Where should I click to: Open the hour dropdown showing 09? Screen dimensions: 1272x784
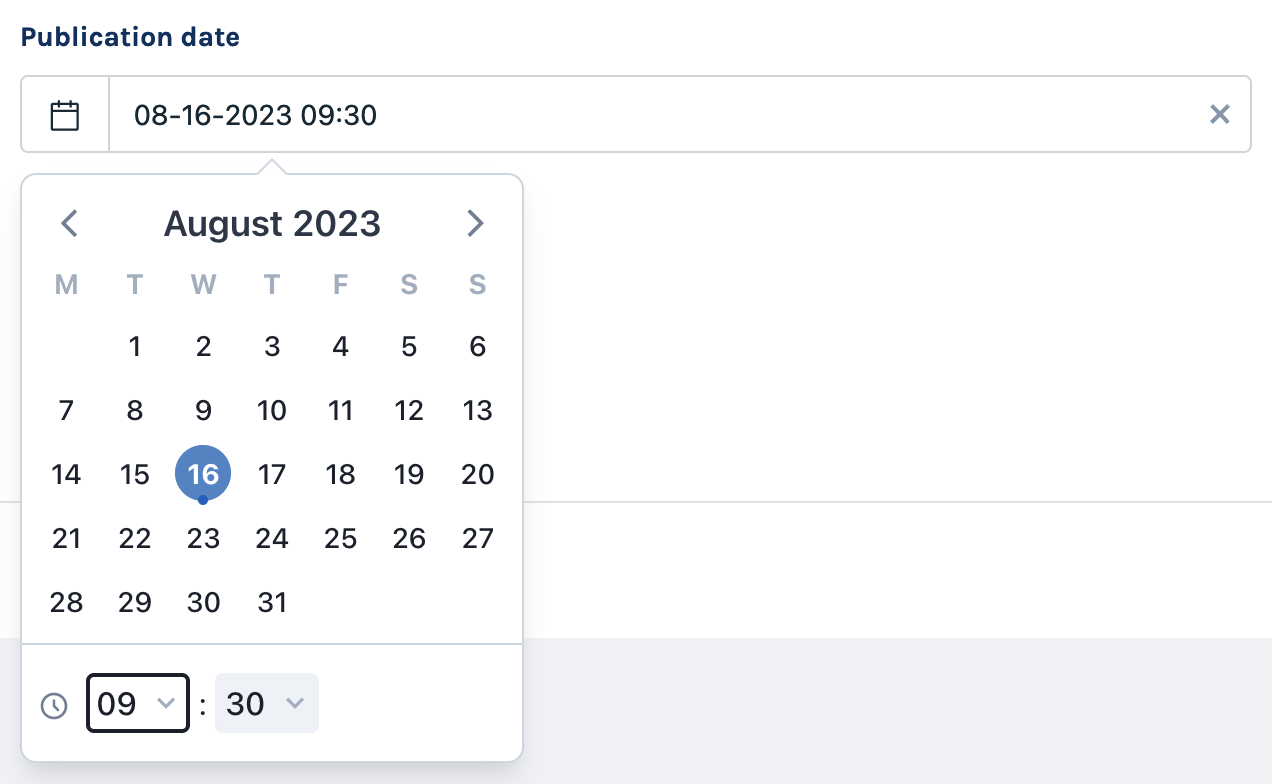click(x=137, y=704)
